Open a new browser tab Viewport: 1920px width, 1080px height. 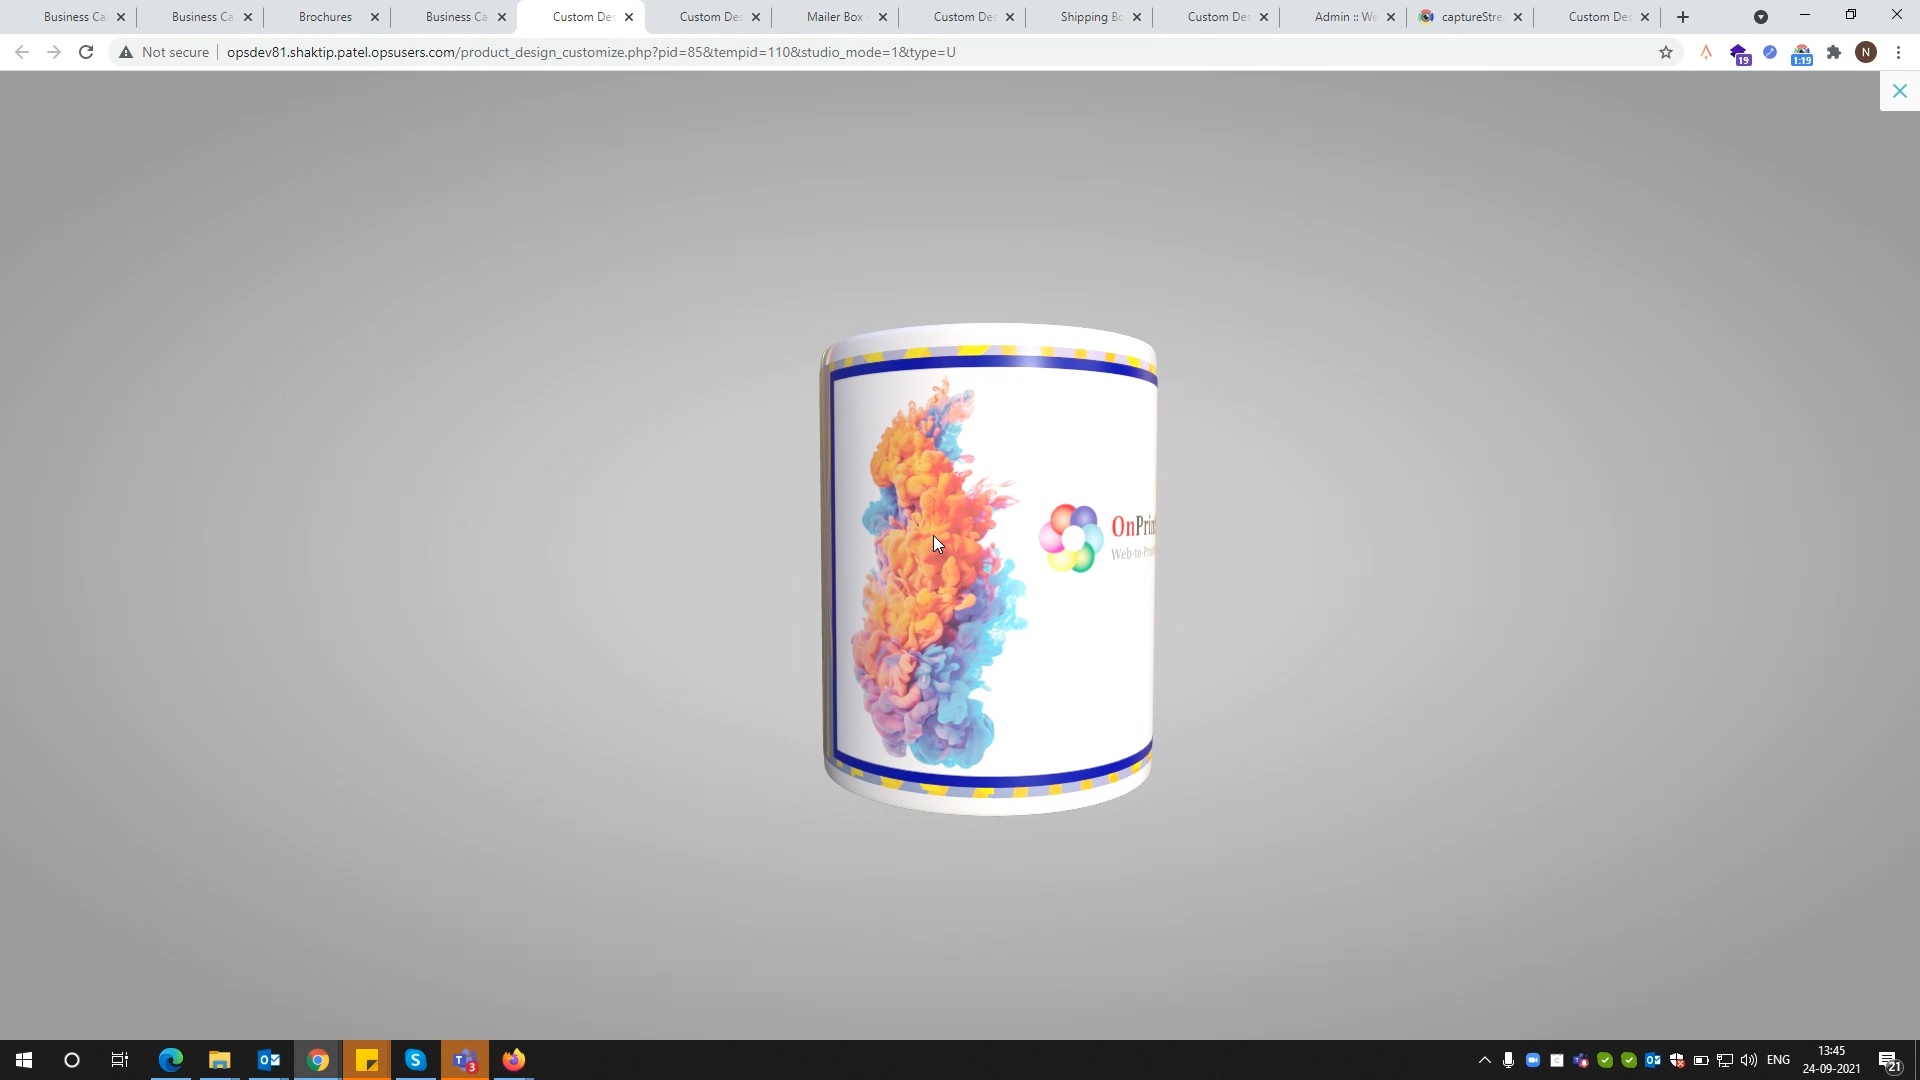pyautogui.click(x=1683, y=17)
